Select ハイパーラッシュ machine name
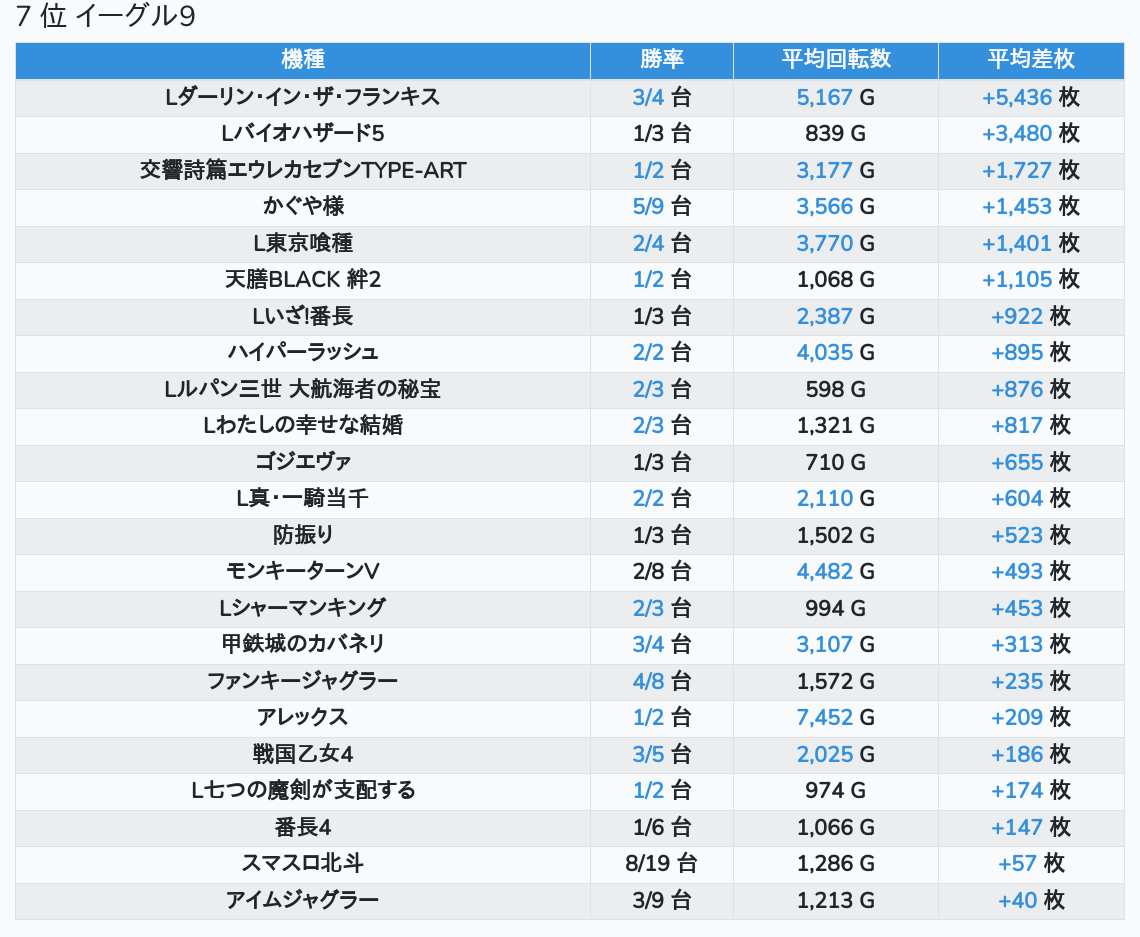 click(x=302, y=353)
